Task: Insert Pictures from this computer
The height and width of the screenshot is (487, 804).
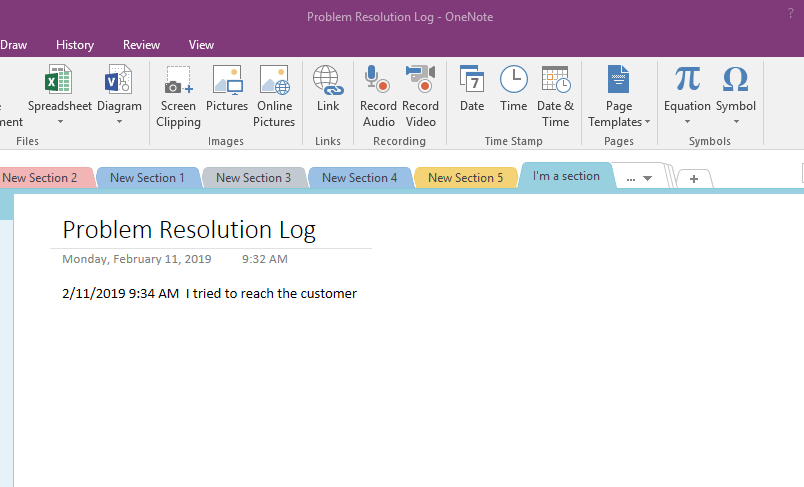Action: [227, 88]
